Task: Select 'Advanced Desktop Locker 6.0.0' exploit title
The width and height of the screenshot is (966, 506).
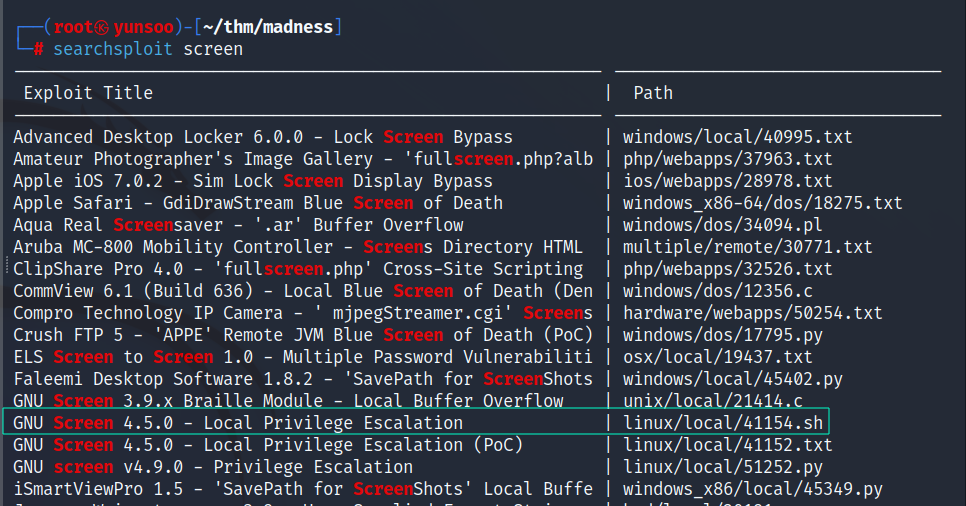Action: coord(263,137)
